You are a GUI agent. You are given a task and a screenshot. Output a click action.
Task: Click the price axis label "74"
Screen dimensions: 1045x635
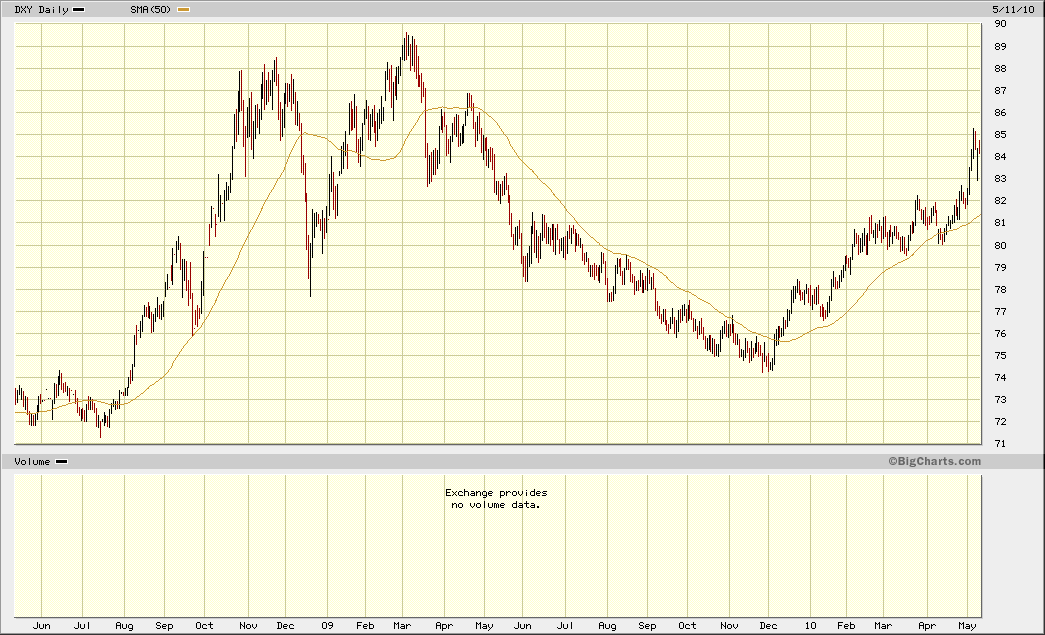point(1000,377)
